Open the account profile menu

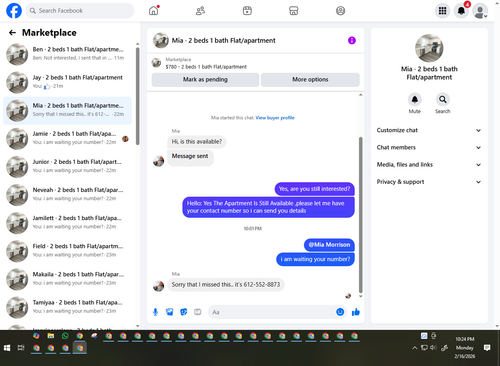480,11
